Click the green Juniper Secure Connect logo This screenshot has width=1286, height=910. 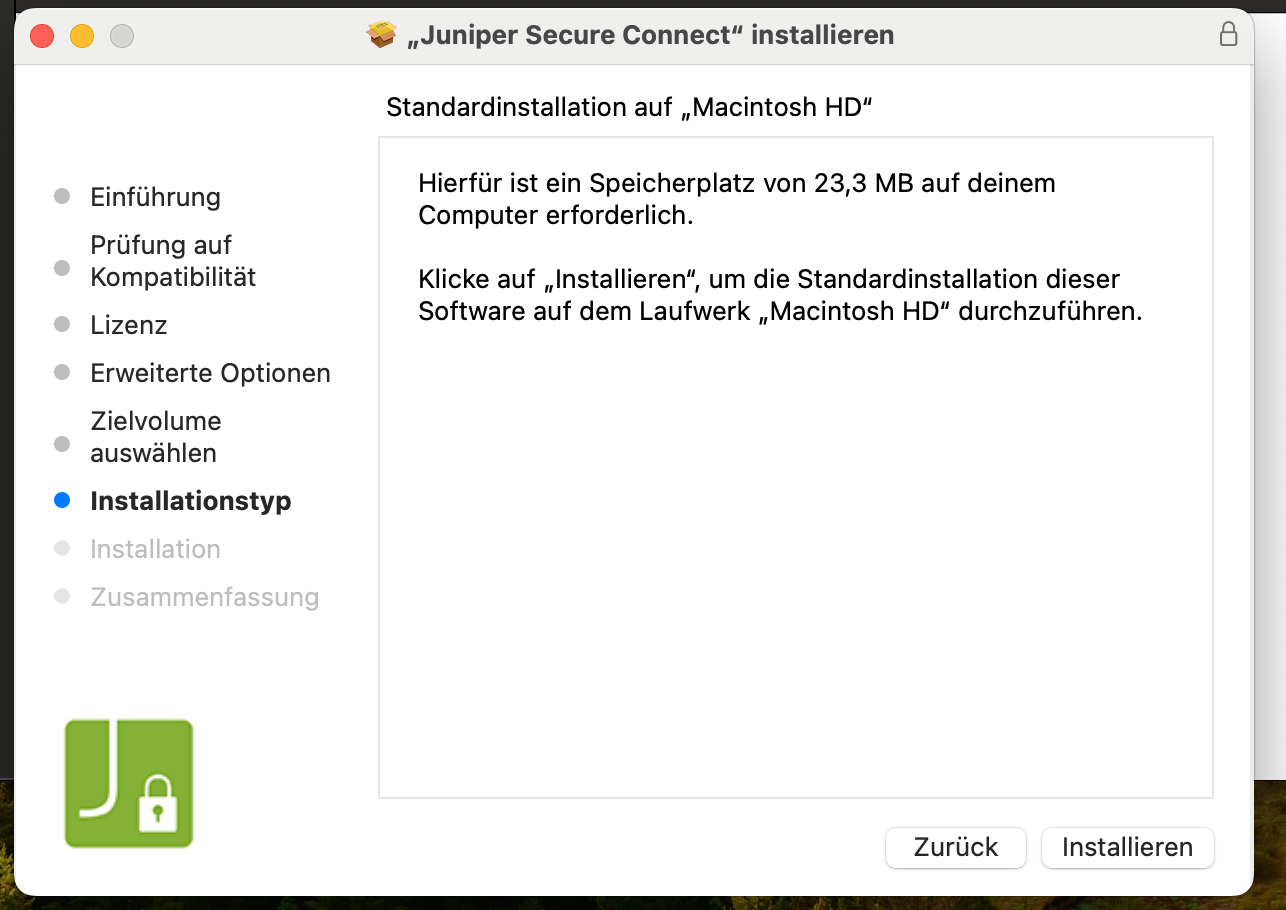click(128, 783)
